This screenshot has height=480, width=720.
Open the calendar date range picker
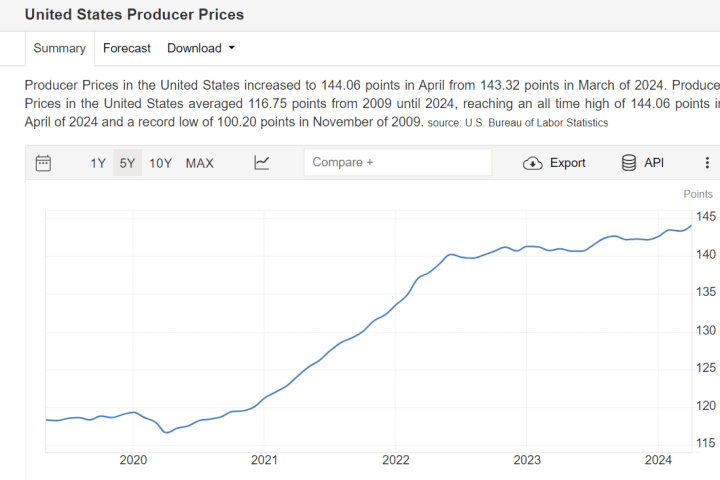(x=43, y=163)
